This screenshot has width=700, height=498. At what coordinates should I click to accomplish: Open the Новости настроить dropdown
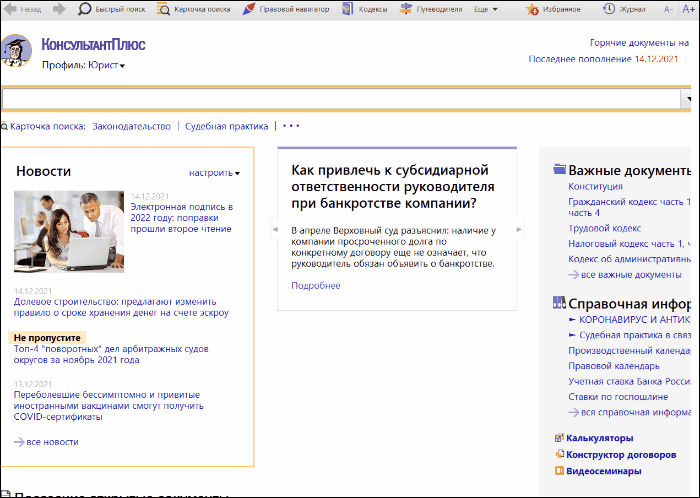(x=214, y=173)
